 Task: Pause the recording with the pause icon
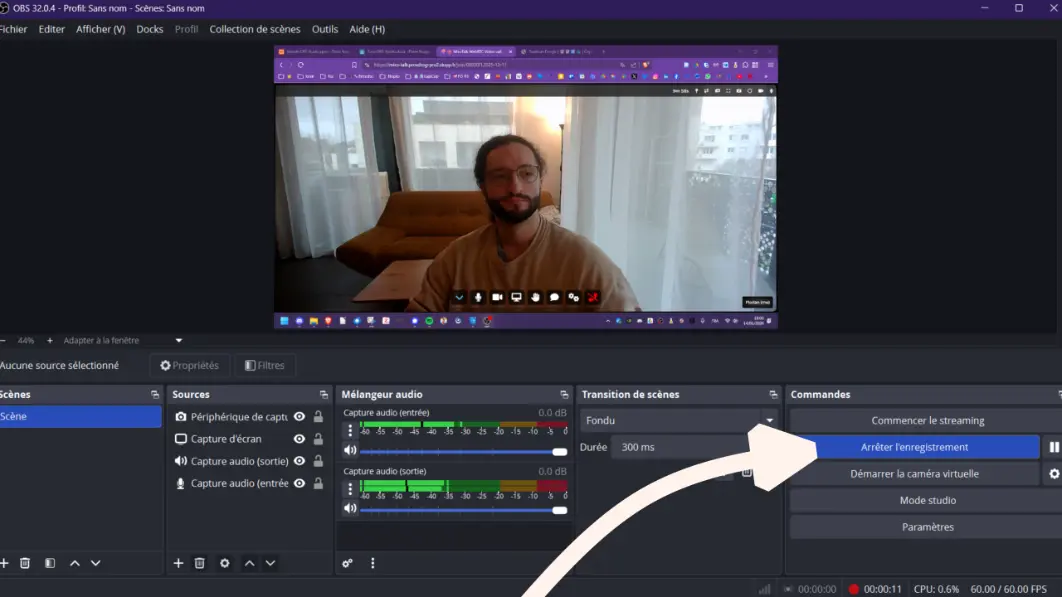(x=1053, y=447)
